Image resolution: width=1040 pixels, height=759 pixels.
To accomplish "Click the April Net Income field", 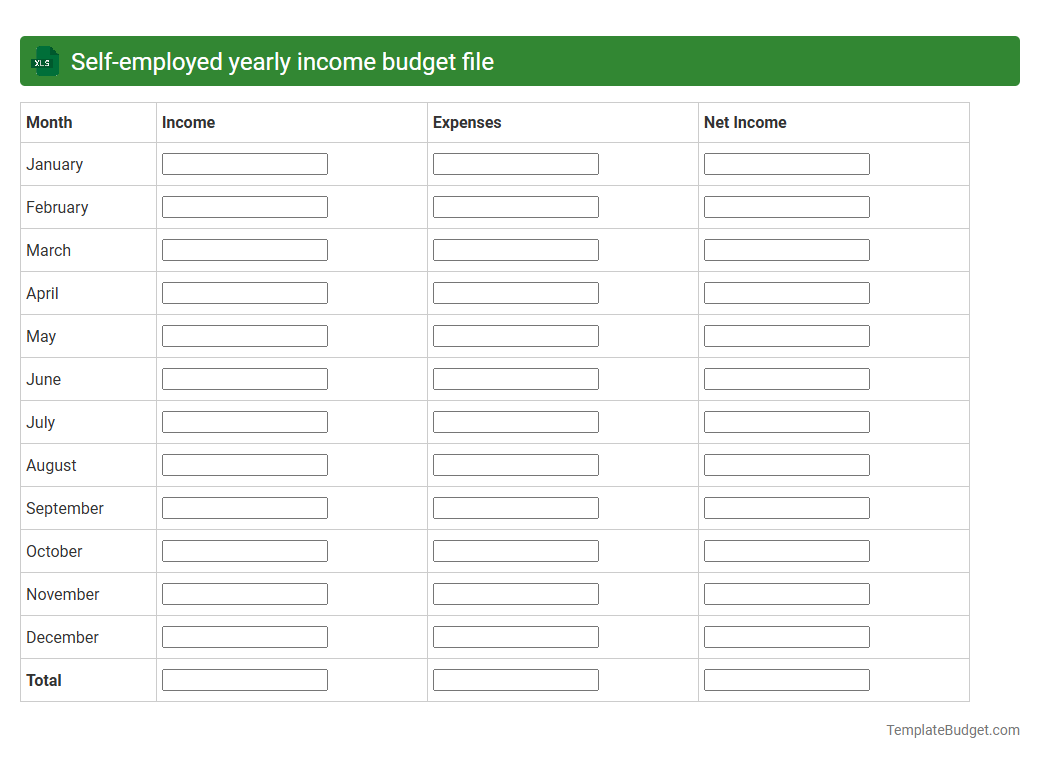I will click(x=787, y=292).
